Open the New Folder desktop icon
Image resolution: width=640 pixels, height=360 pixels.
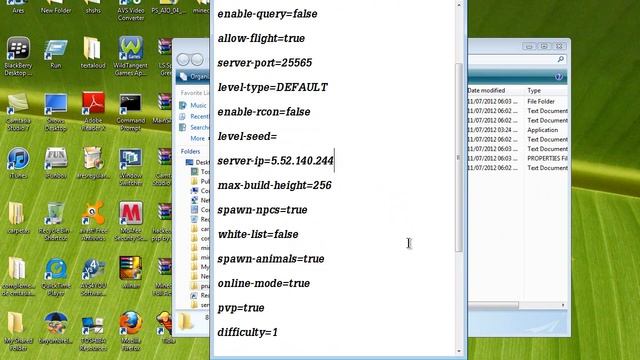point(56,7)
